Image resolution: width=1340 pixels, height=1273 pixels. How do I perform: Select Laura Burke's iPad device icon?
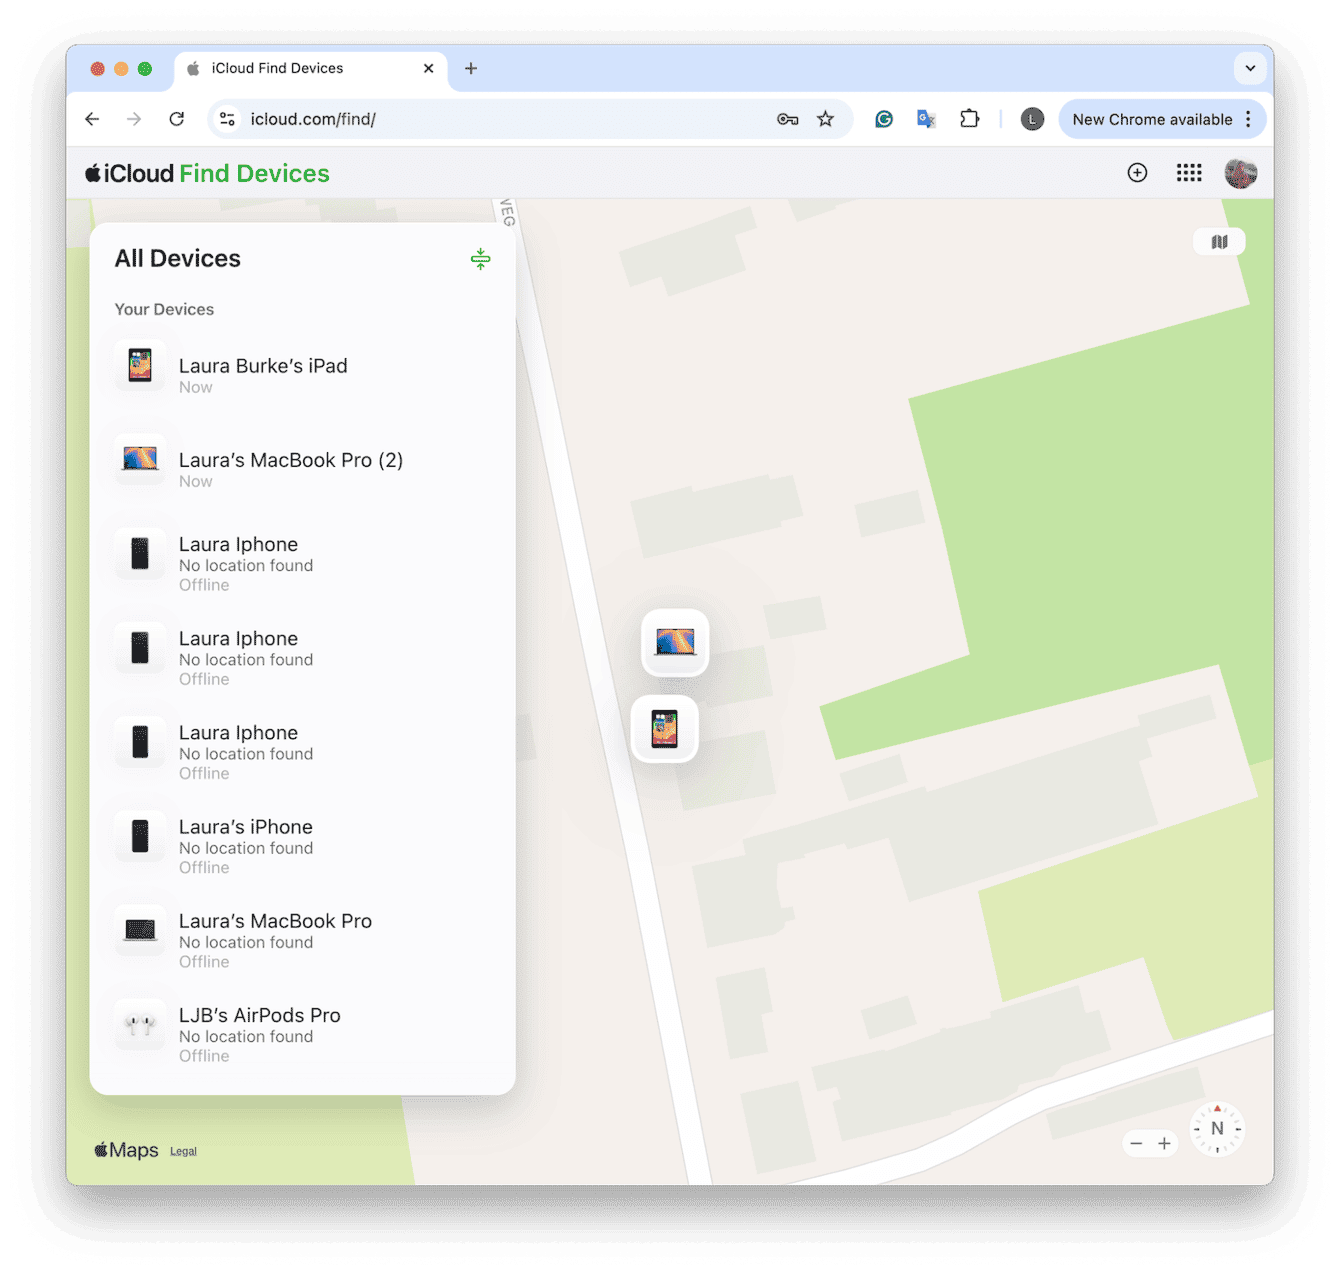tap(140, 366)
